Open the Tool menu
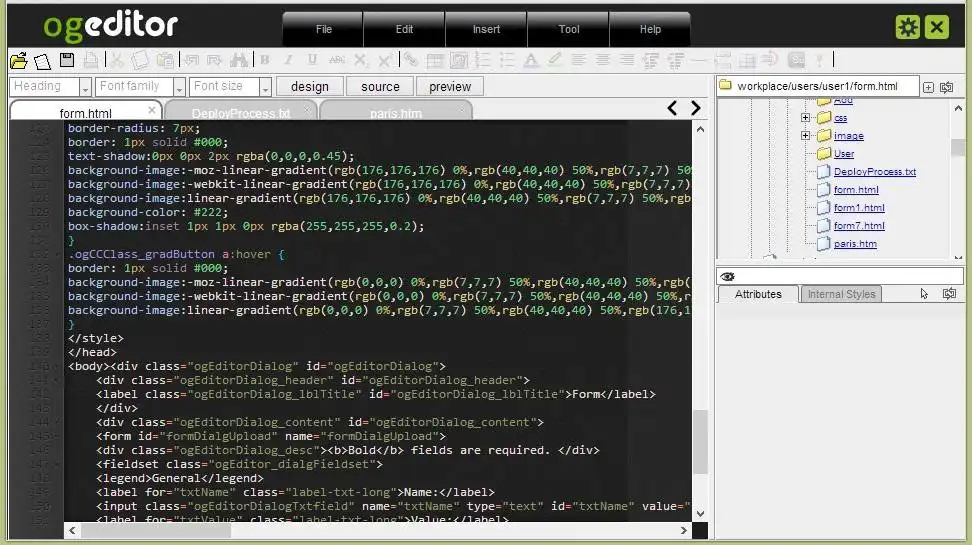The width and height of the screenshot is (972, 545). coord(568,29)
